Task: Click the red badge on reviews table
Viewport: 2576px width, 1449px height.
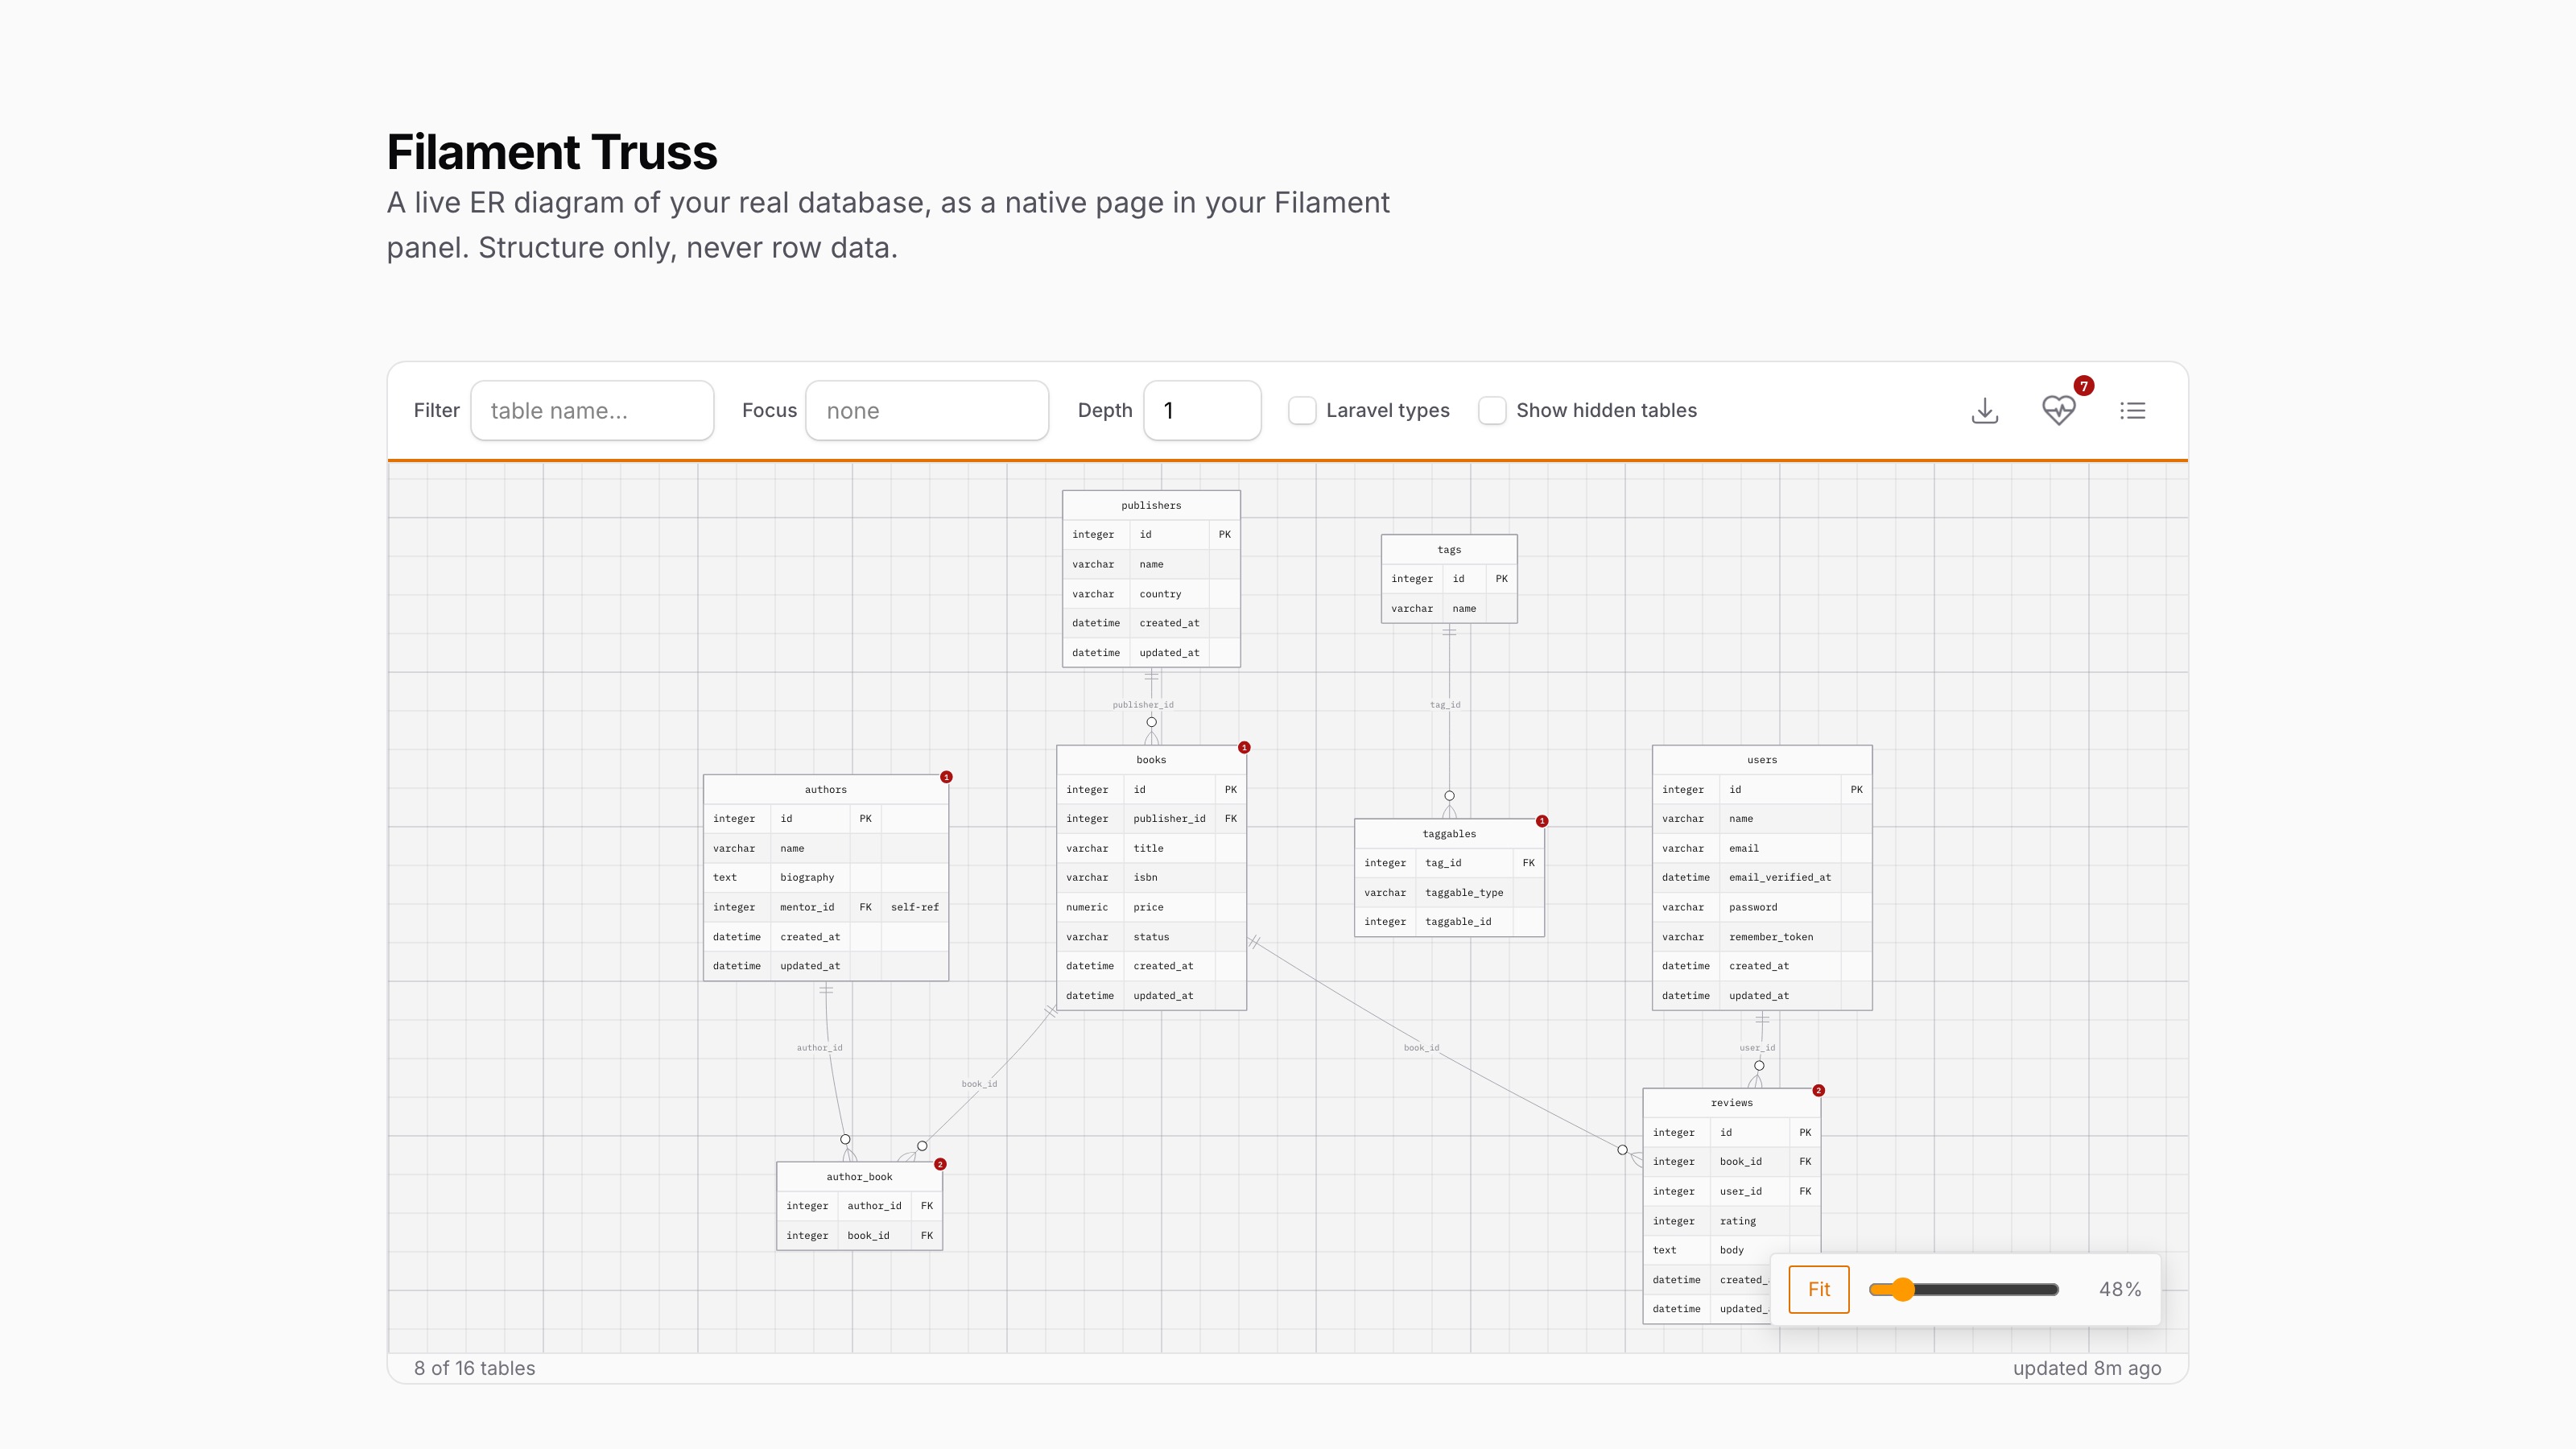Action: [x=1818, y=1090]
